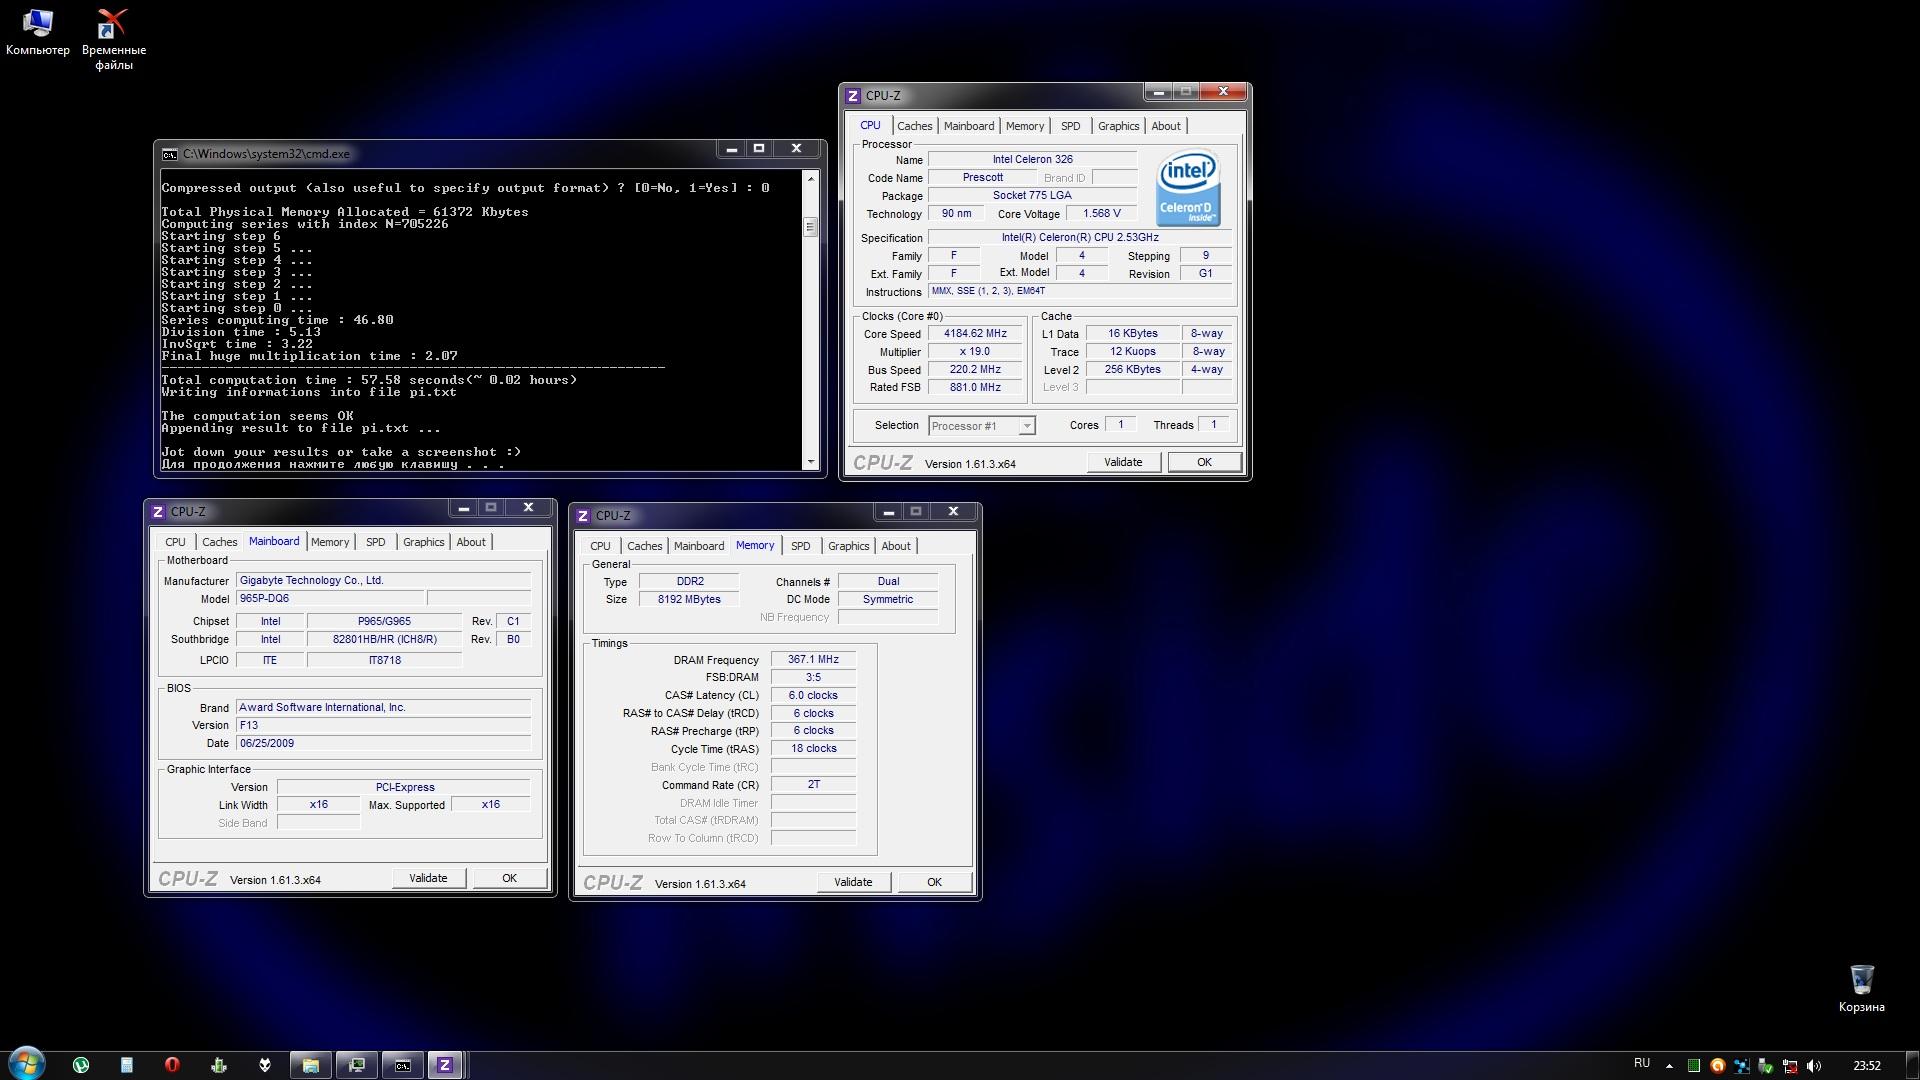Click the green battery-like taskbar icon
The image size is (1920, 1080).
click(x=219, y=1065)
